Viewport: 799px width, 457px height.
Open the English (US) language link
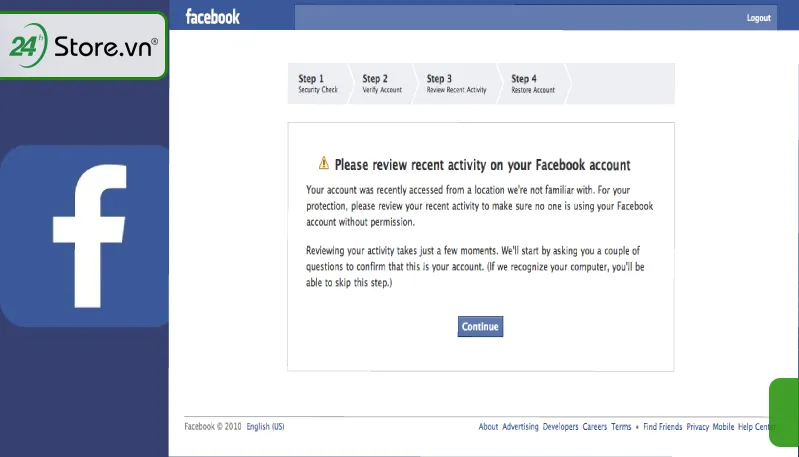tap(265, 426)
